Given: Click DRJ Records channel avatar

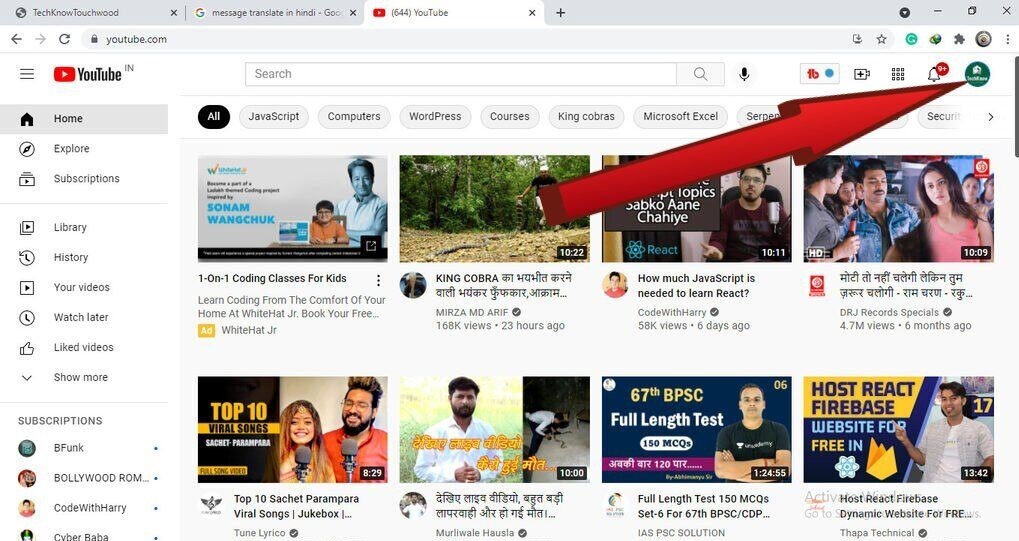Looking at the screenshot, I should pos(816,285).
